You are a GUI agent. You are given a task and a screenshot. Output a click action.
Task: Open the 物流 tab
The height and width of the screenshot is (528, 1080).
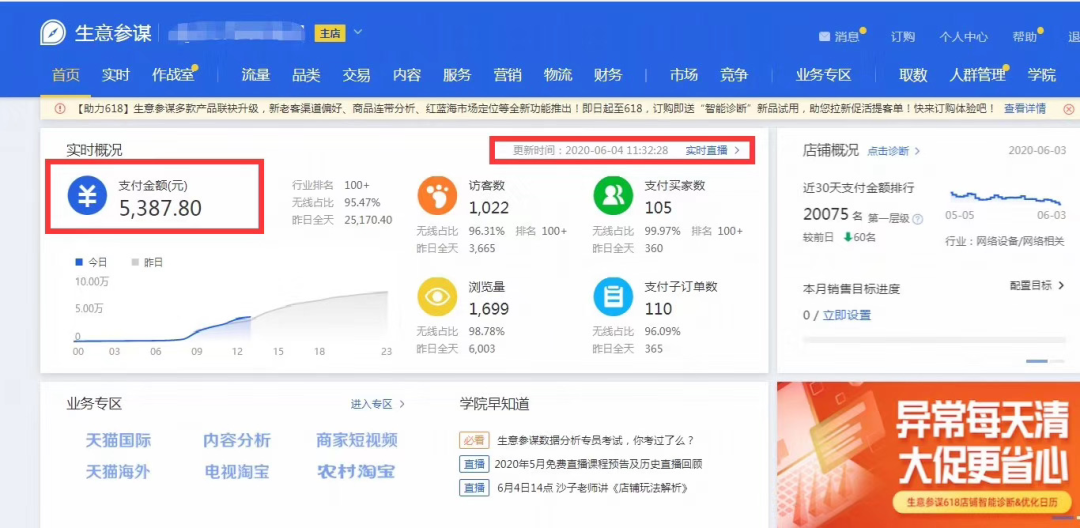tap(558, 75)
